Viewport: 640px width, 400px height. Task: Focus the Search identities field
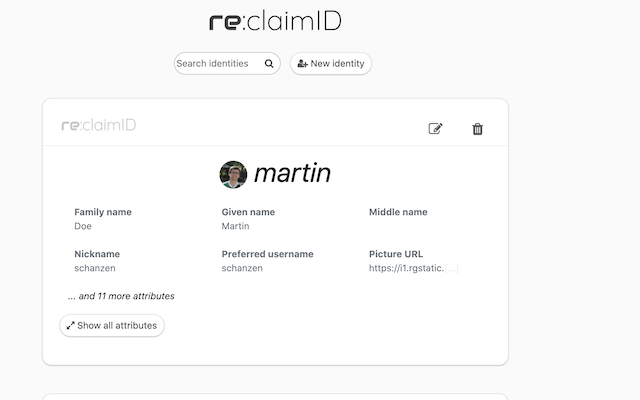(218, 64)
